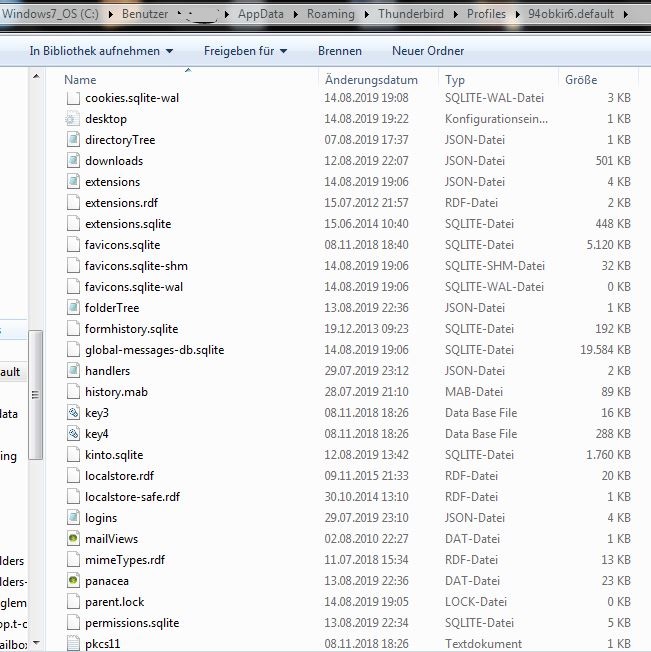Click the panacea DAT file icon
The width and height of the screenshot is (651, 652).
[x=73, y=581]
